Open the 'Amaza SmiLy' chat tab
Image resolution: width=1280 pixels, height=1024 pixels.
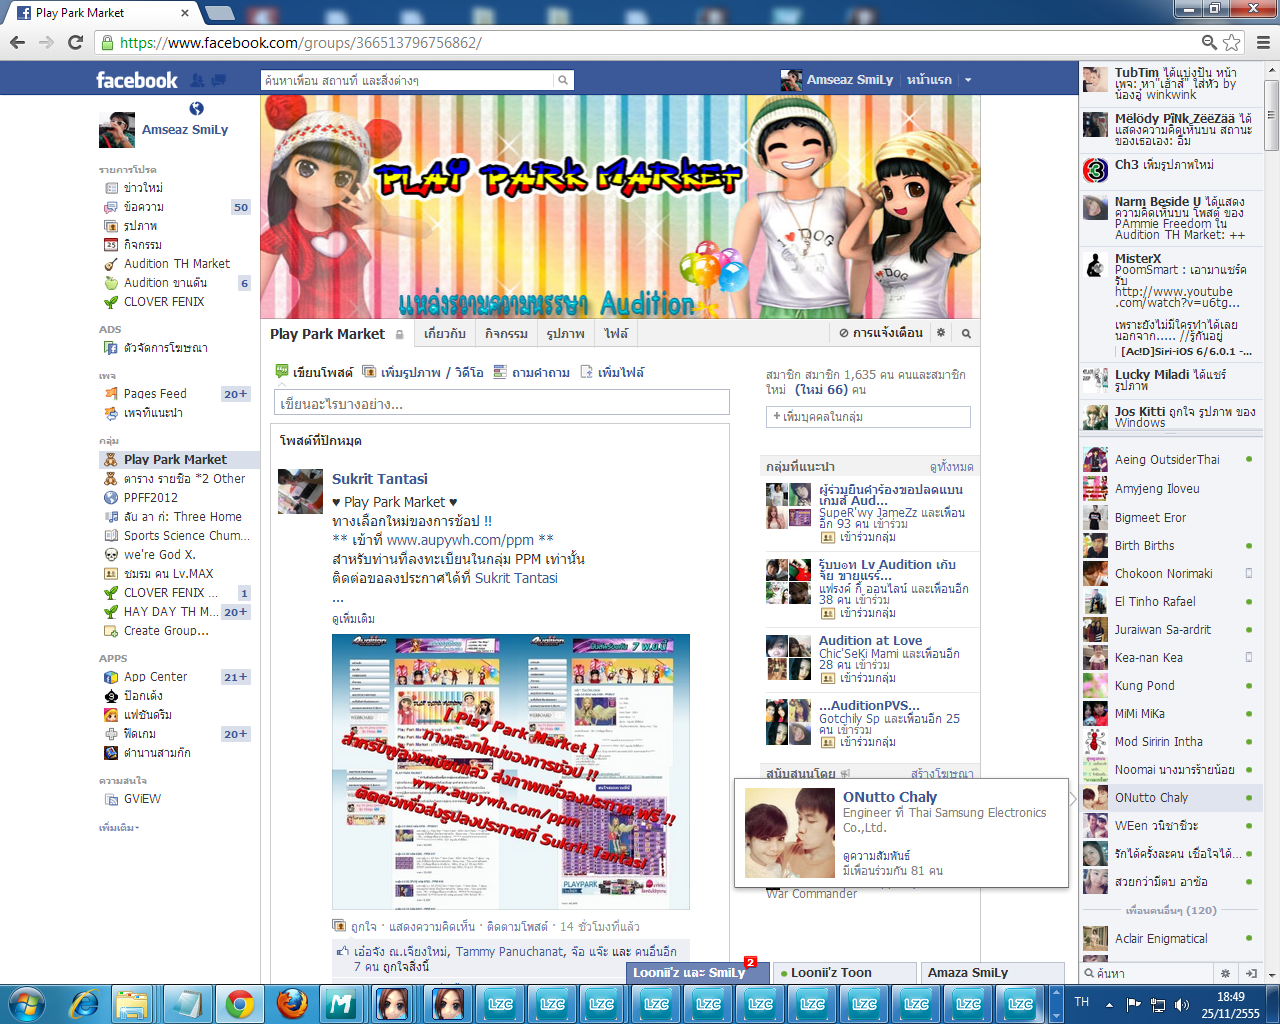tap(992, 973)
